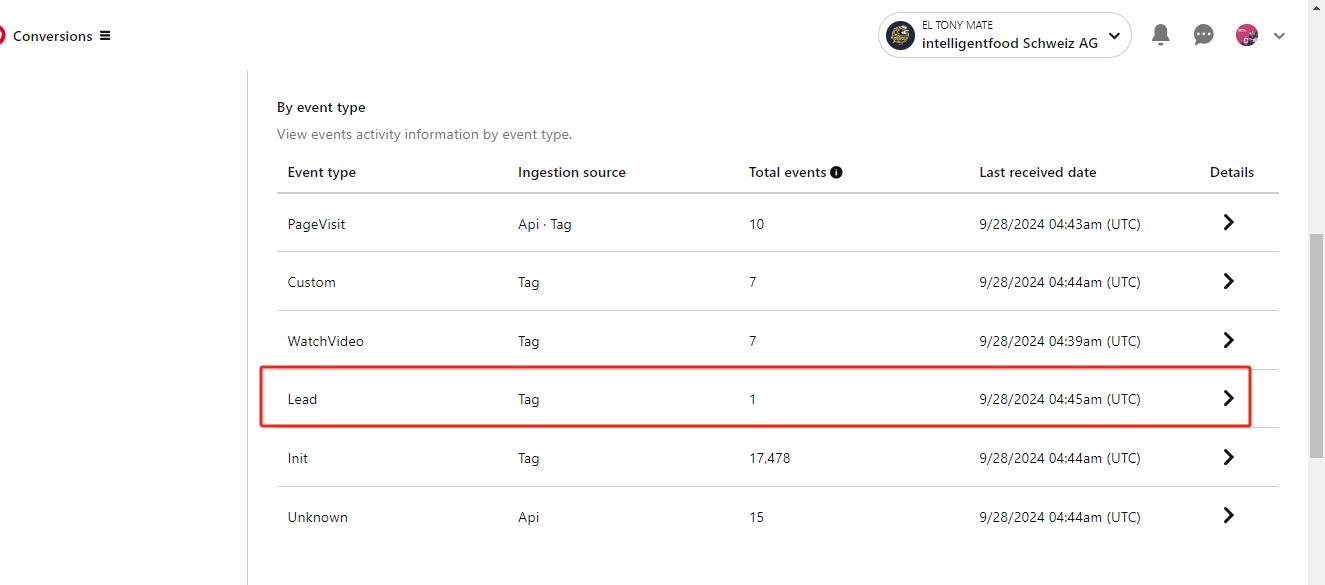This screenshot has width=1325, height=585.
Task: Click the Pinterest logo
Action: 2,35
